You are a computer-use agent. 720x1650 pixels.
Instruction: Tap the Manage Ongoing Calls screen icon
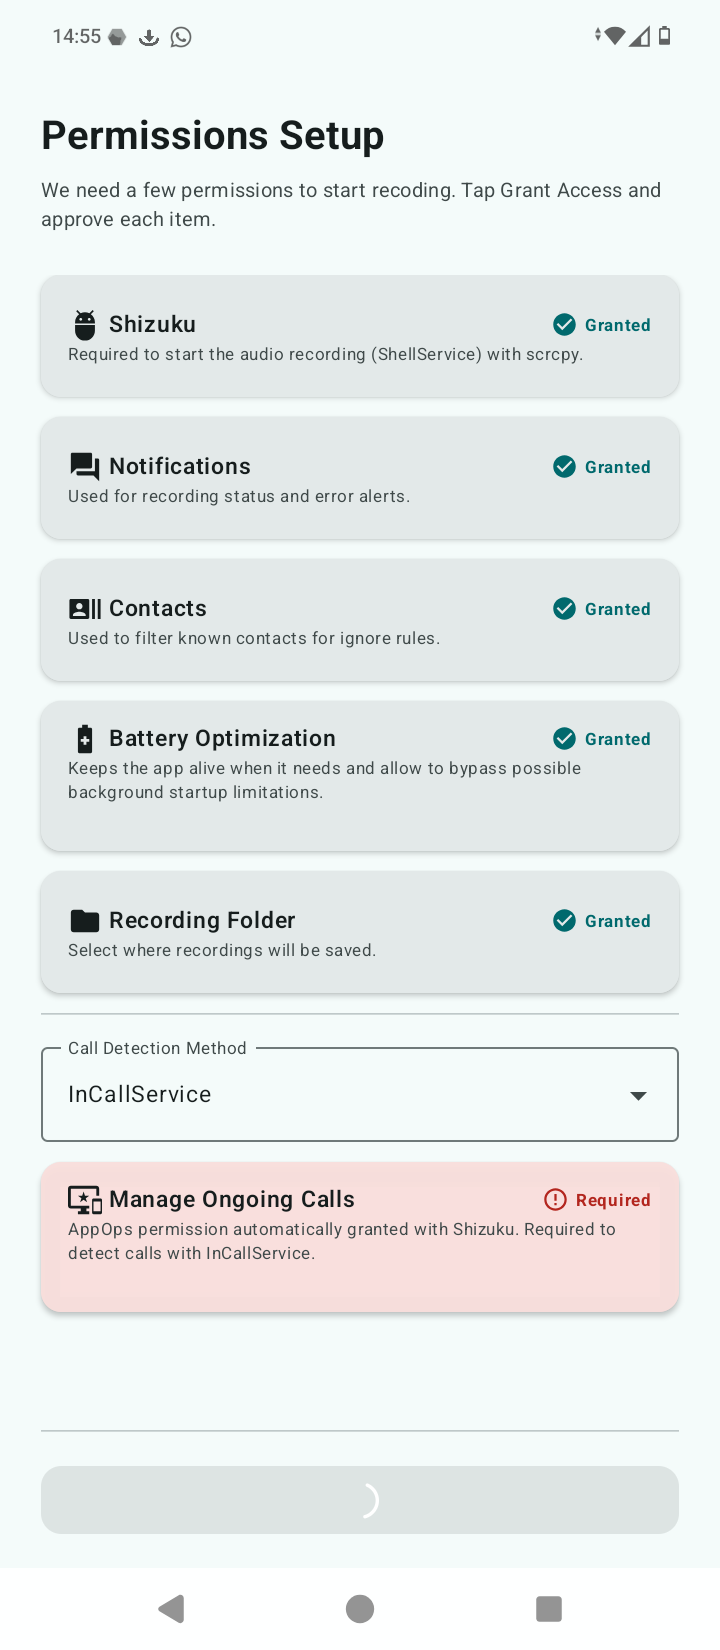pos(85,1200)
